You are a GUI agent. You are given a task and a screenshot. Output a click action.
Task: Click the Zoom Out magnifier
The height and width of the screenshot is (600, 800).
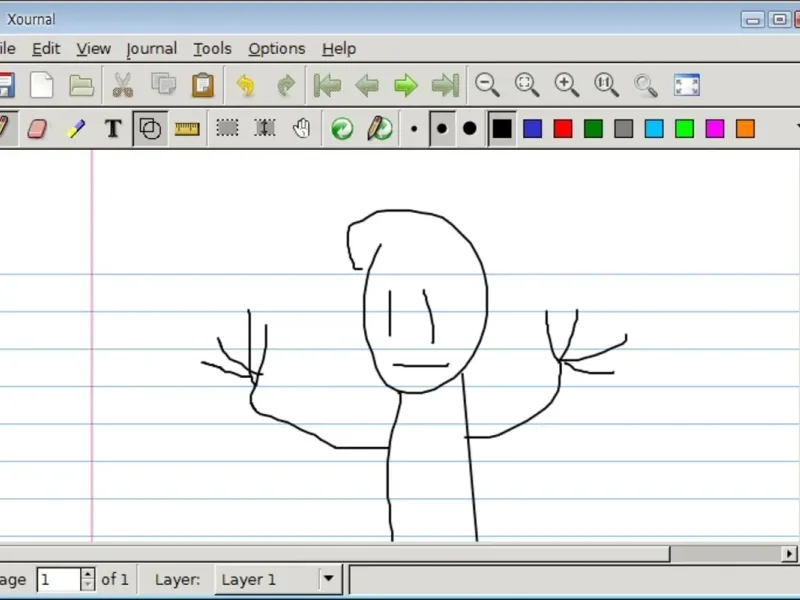coord(487,85)
